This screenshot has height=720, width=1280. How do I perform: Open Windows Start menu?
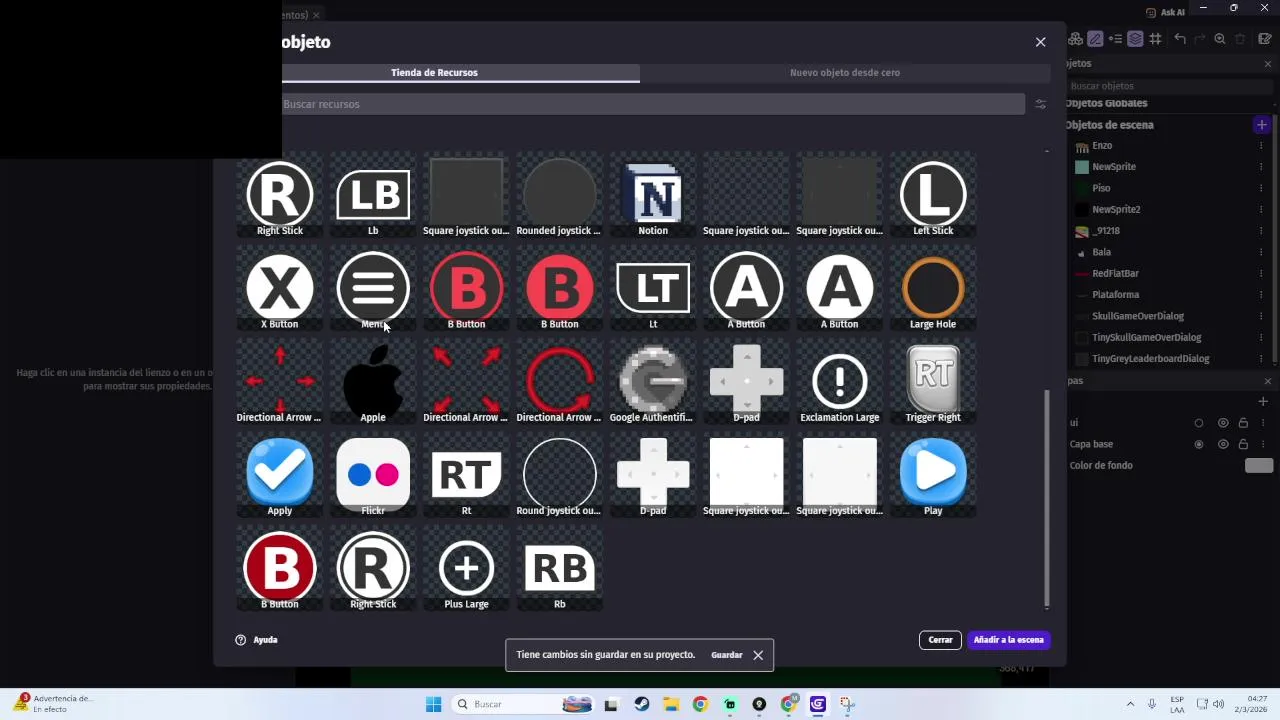coord(433,704)
